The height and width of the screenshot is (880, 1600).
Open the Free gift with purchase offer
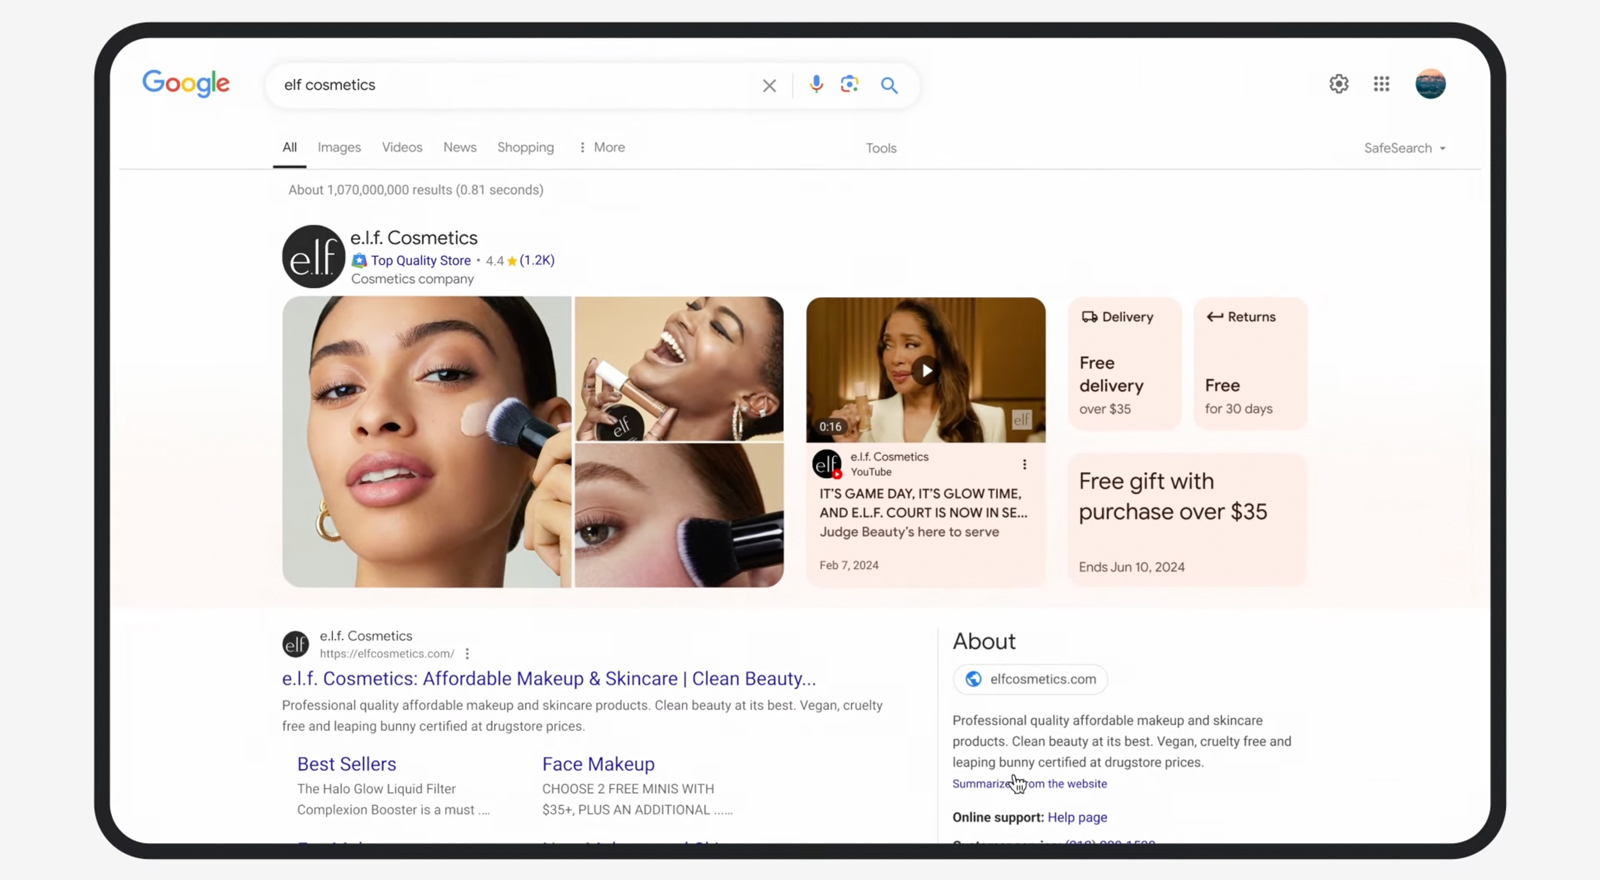click(1187, 519)
